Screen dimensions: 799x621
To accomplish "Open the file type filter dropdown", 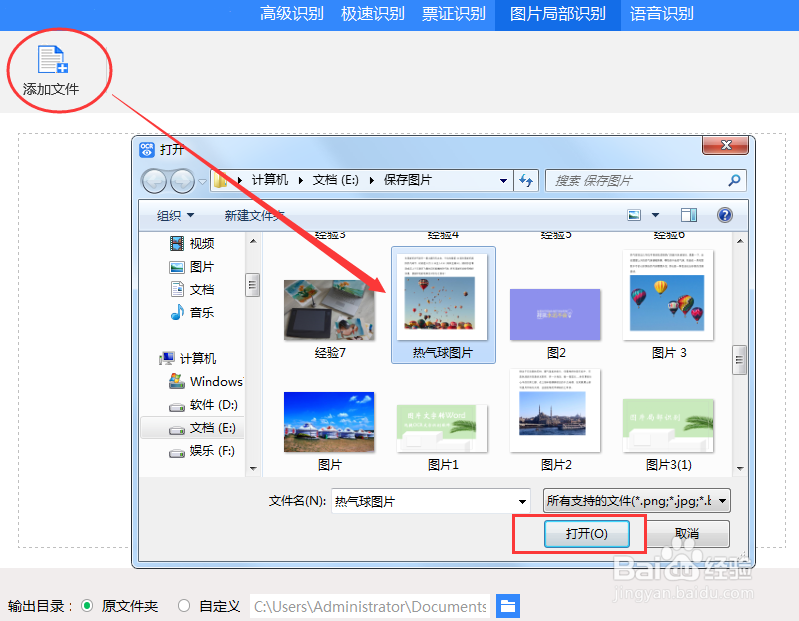I will tap(636, 501).
